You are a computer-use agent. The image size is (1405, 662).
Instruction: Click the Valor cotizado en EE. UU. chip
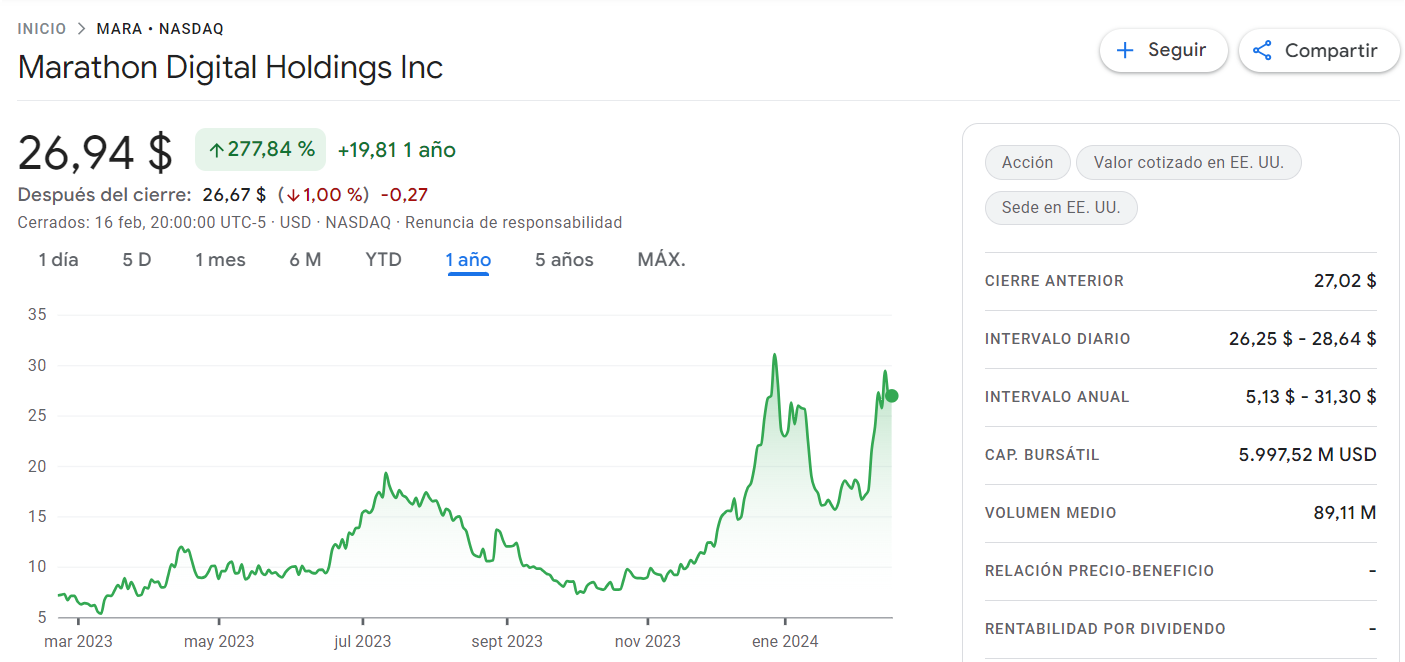pyautogui.click(x=1188, y=162)
